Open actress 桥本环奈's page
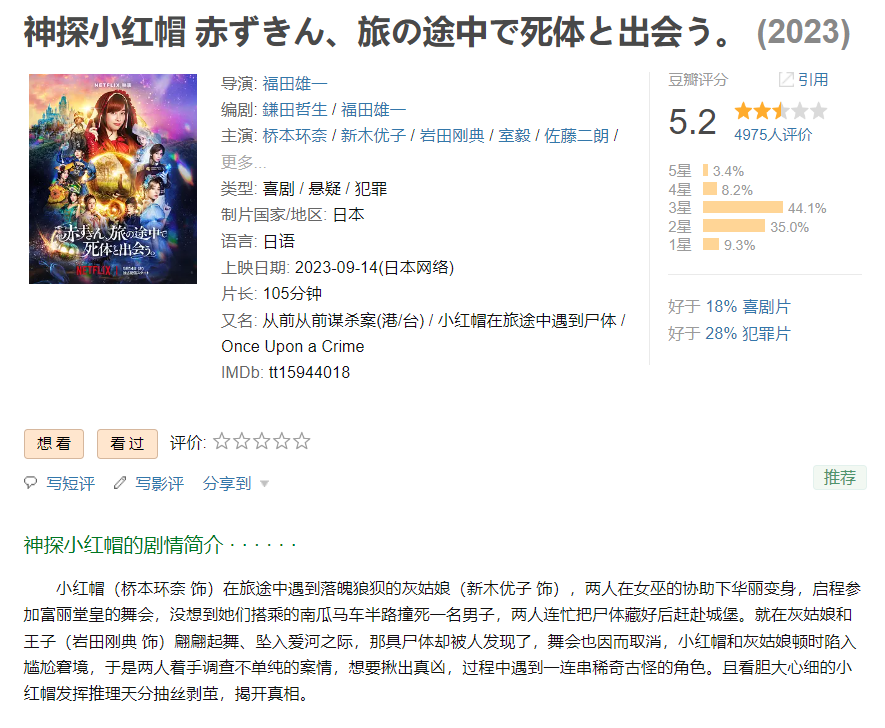Viewport: 885px width, 728px height. (x=295, y=136)
